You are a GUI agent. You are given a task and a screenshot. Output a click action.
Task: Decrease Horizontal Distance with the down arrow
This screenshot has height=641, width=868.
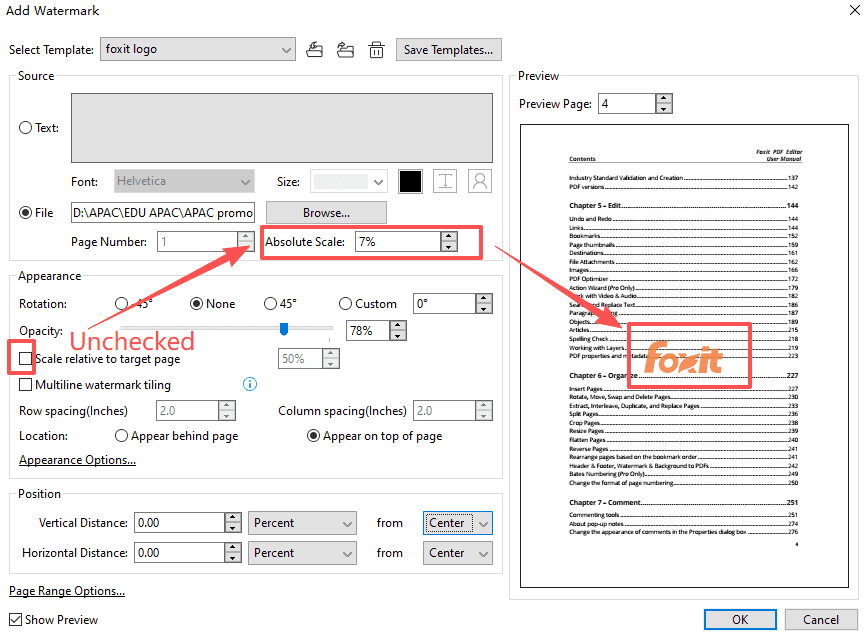(x=233, y=557)
